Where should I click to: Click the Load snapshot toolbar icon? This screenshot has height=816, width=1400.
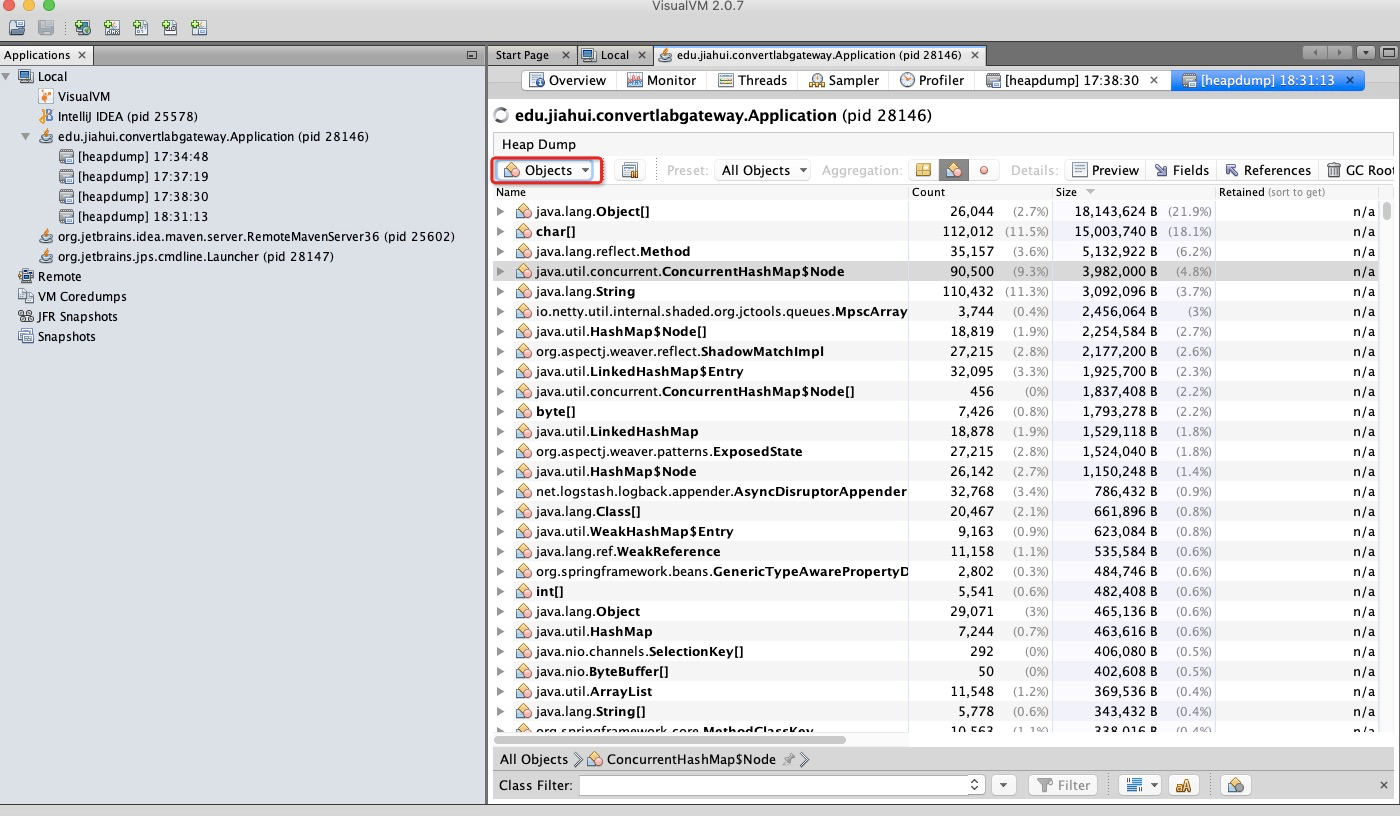click(x=17, y=28)
